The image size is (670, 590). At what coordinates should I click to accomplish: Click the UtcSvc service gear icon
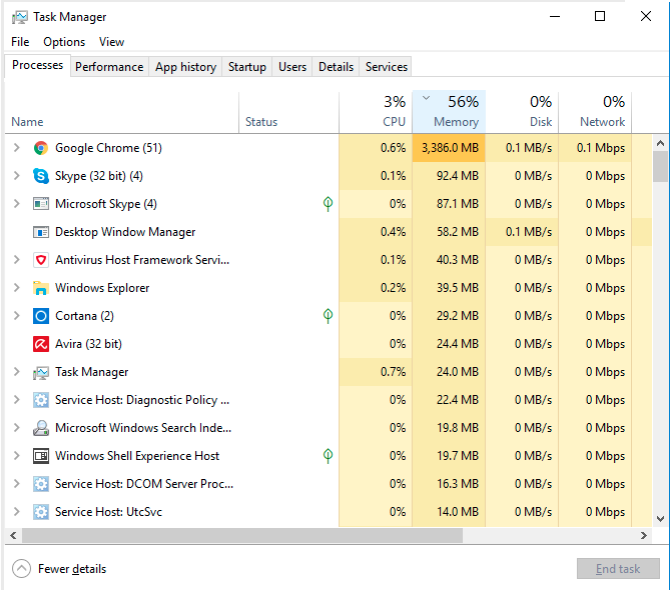(41, 512)
